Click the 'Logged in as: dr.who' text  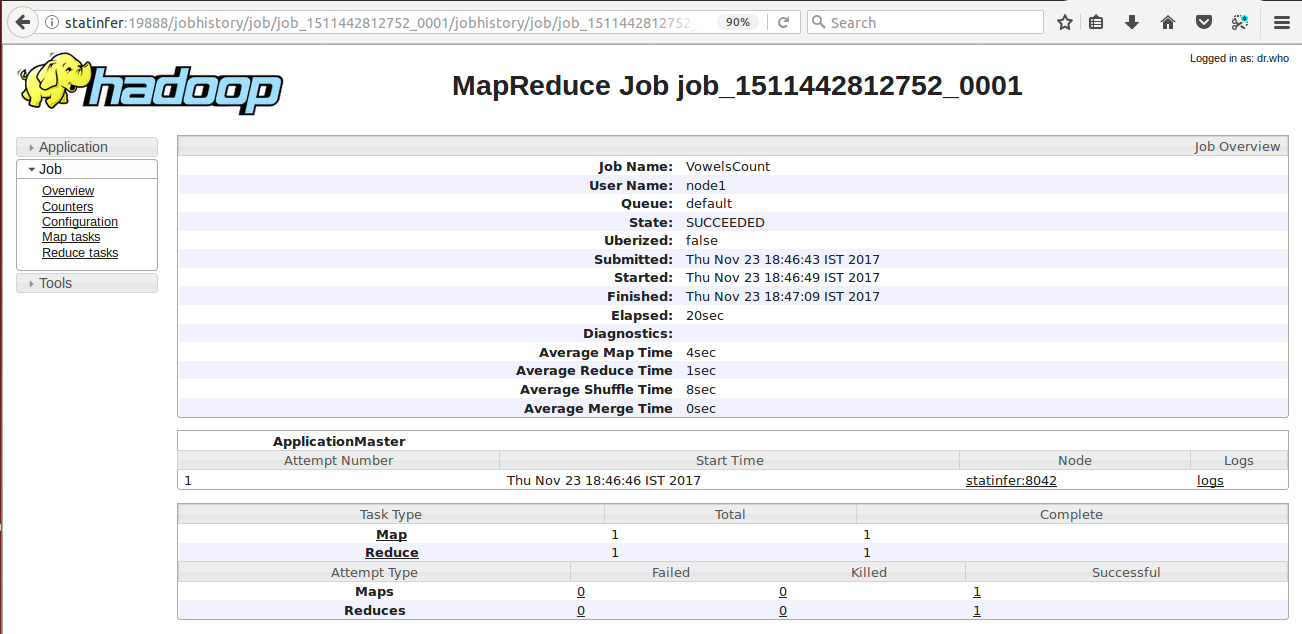[x=1239, y=58]
